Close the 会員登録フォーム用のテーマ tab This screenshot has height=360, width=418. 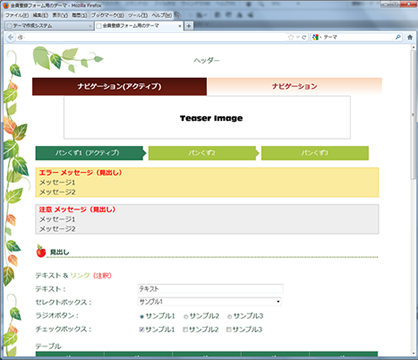click(180, 26)
